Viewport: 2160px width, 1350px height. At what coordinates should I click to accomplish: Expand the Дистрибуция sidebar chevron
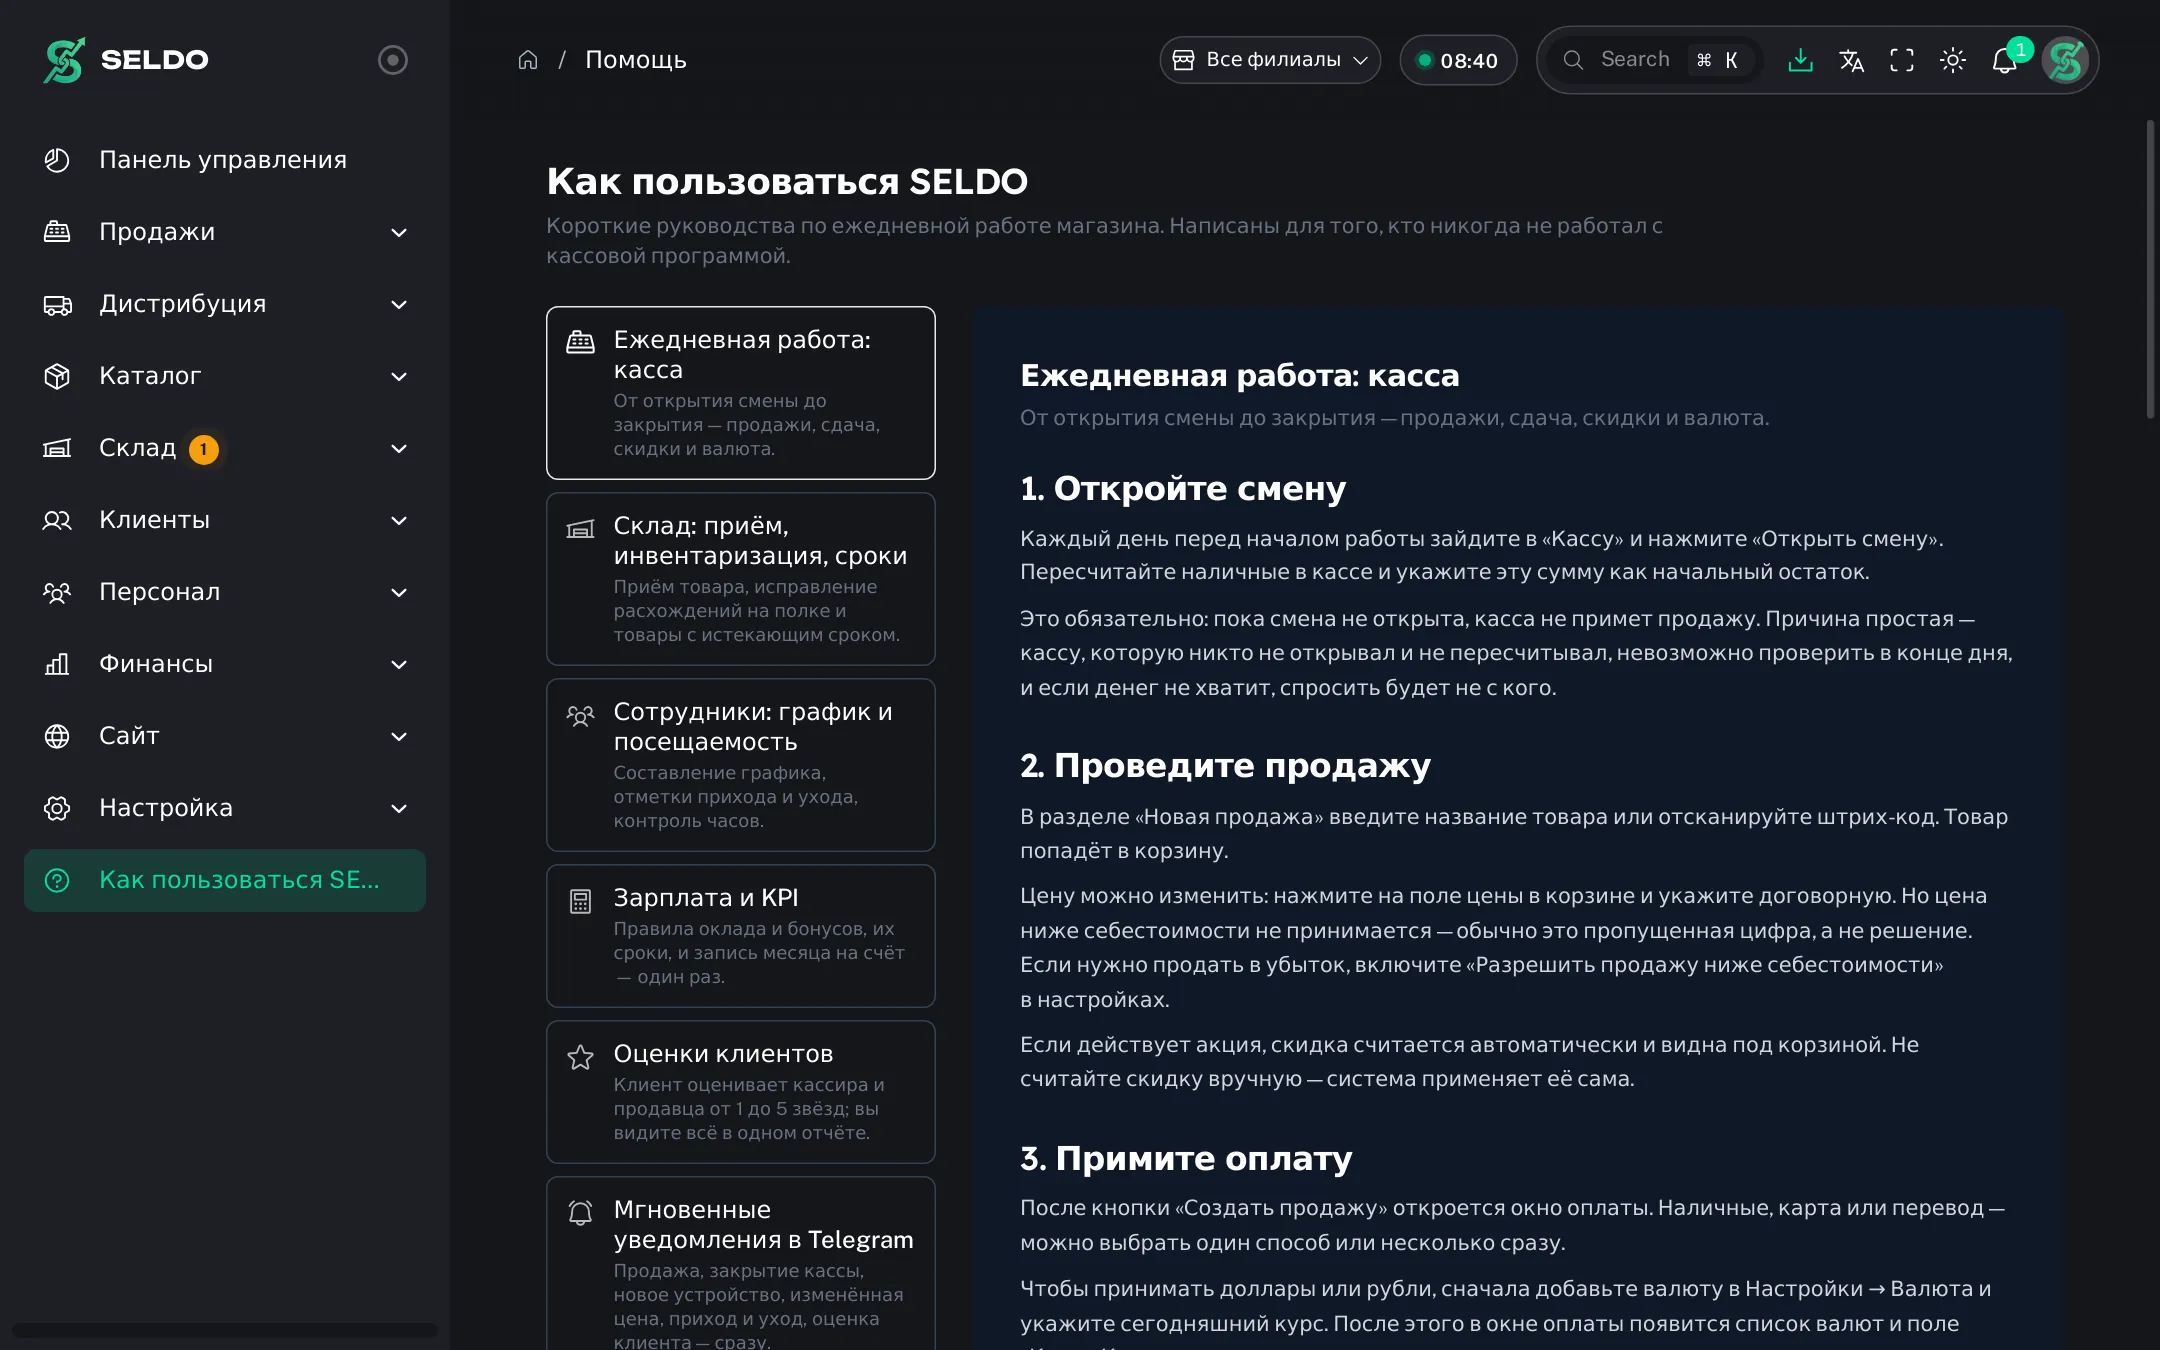point(399,304)
